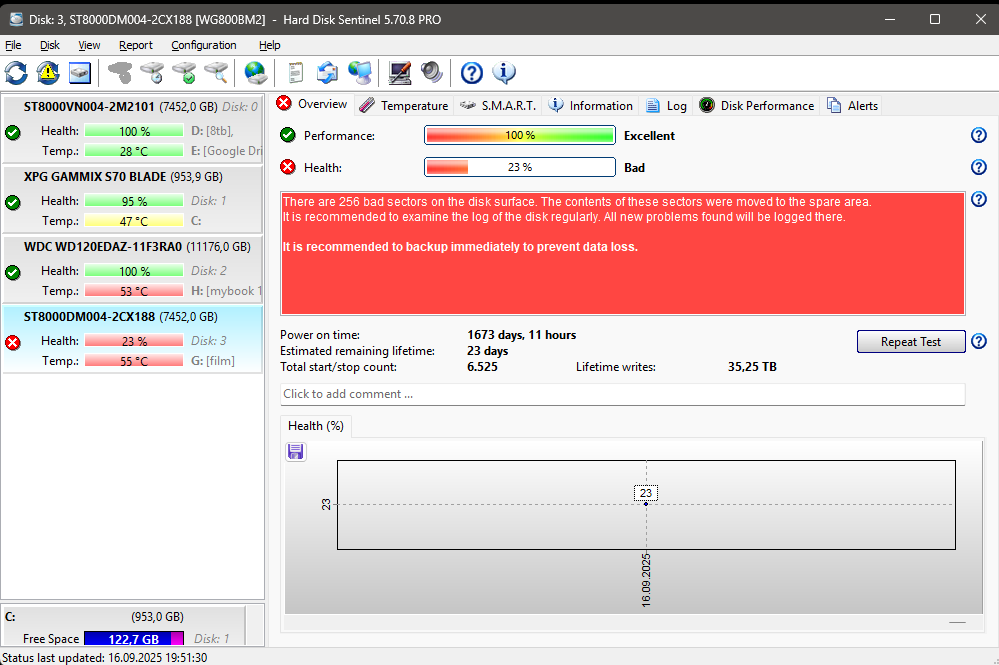
Task: Click the 53 °C temperature bar
Action: coord(134,291)
